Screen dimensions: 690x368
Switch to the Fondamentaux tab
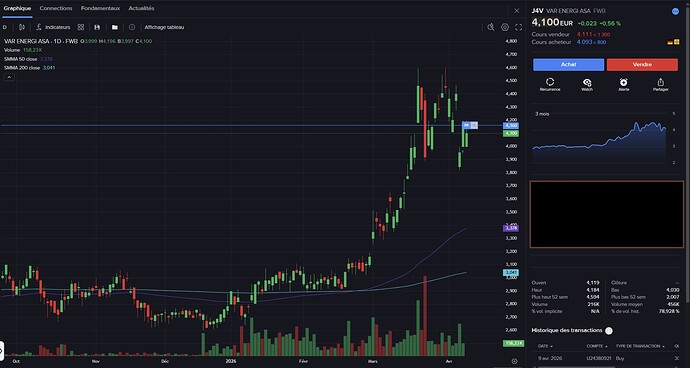(x=100, y=8)
